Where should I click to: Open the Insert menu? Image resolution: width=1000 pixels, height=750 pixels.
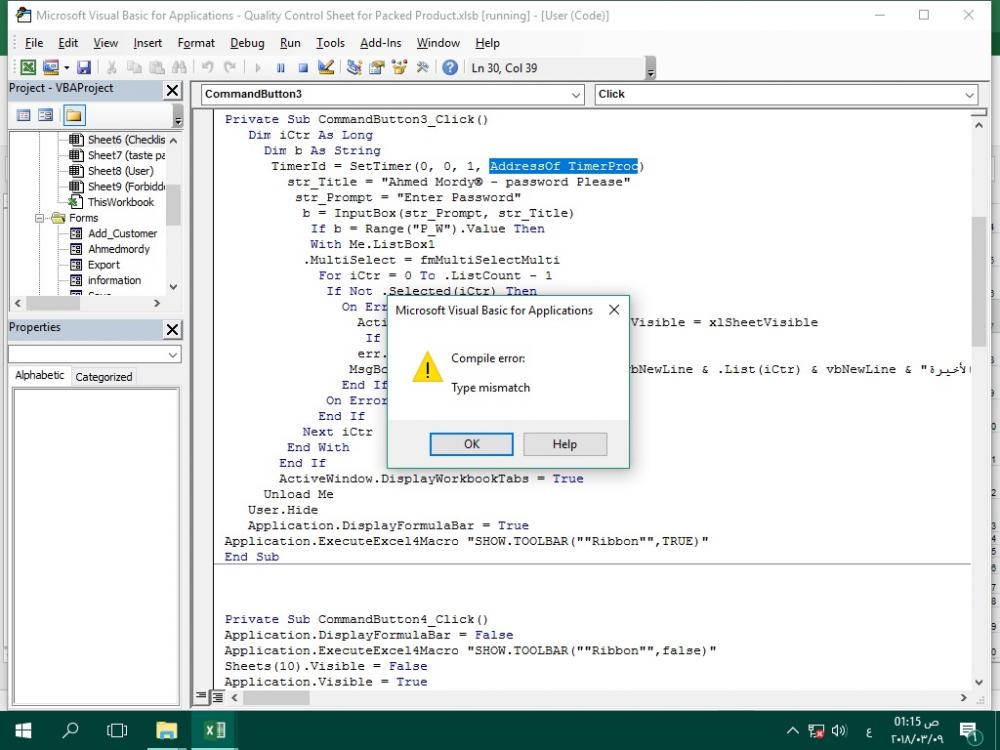pos(147,43)
